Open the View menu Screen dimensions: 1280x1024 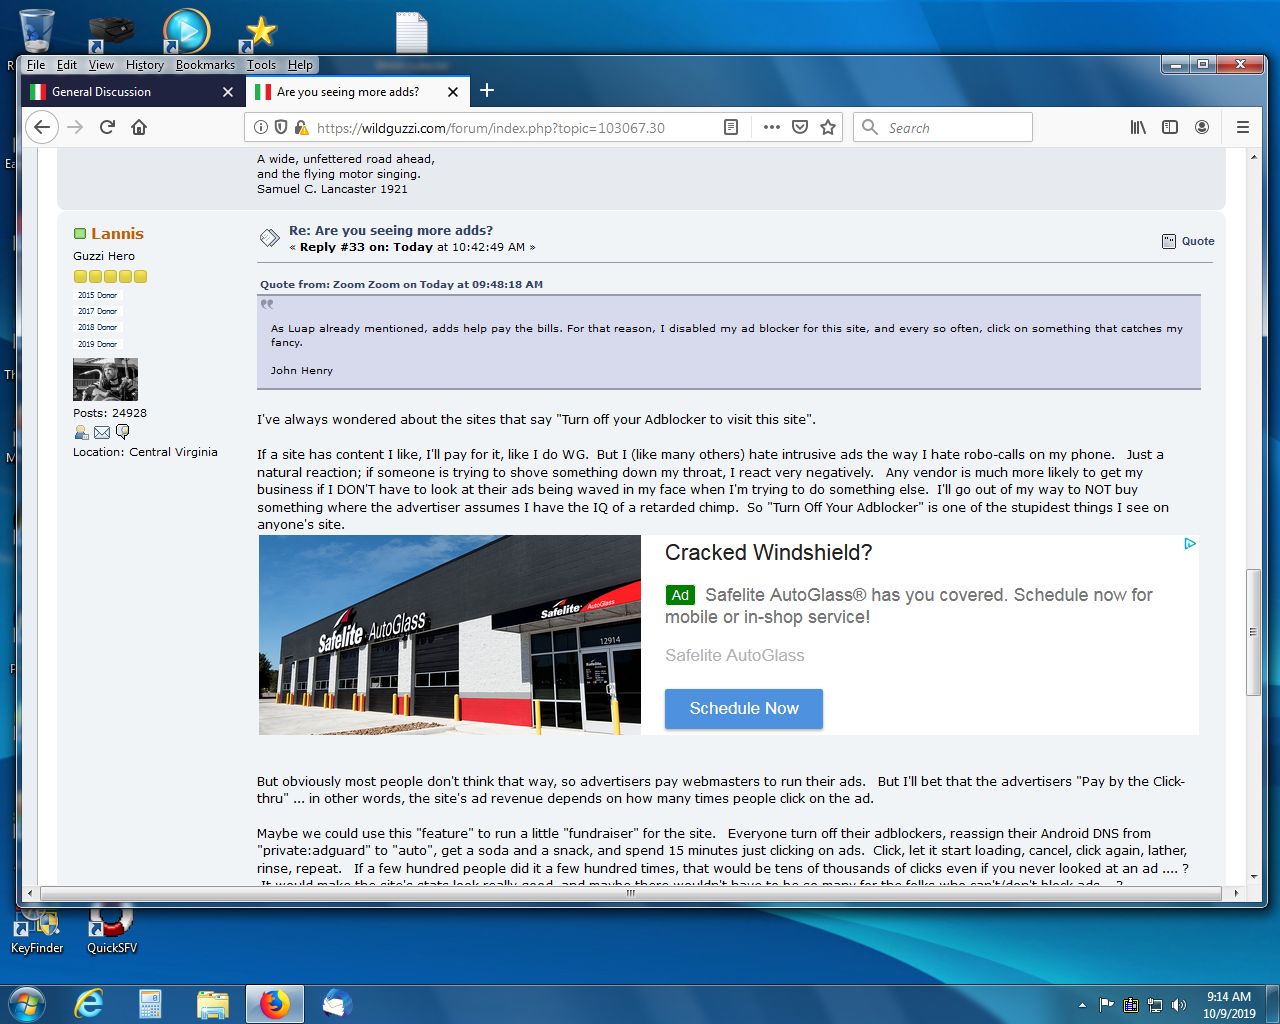(101, 65)
